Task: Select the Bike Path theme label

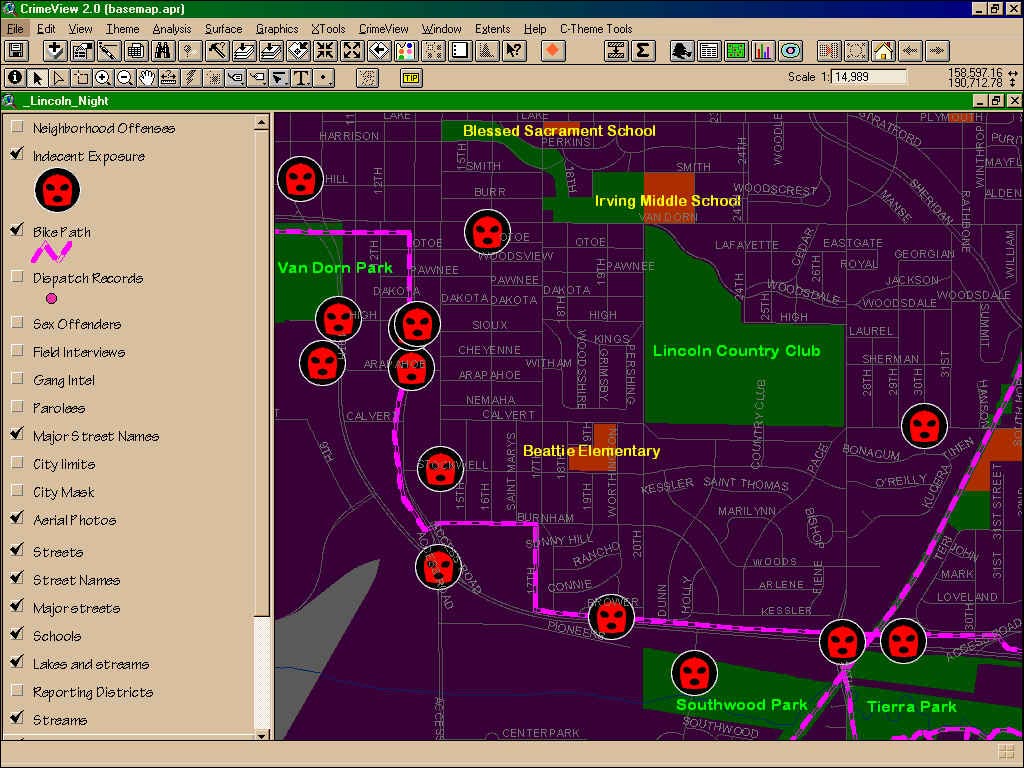Action: click(x=62, y=232)
